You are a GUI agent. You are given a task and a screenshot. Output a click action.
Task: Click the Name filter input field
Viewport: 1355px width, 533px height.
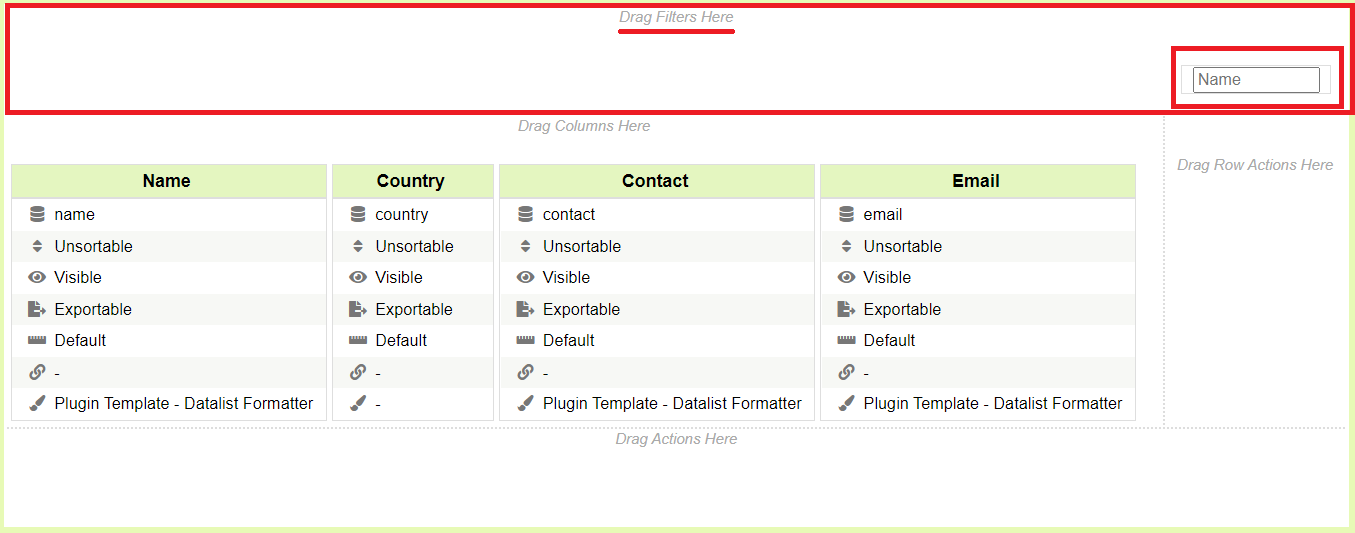[x=1256, y=80]
